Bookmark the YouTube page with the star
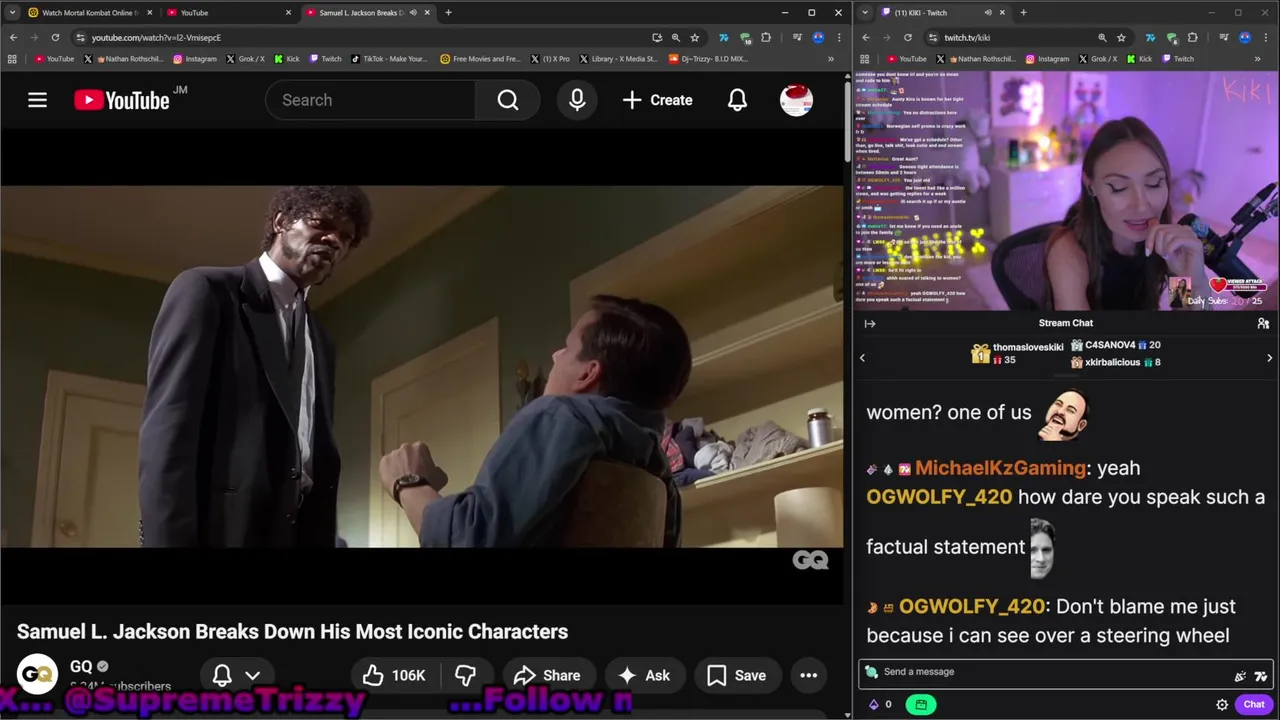The image size is (1280, 720). [694, 37]
